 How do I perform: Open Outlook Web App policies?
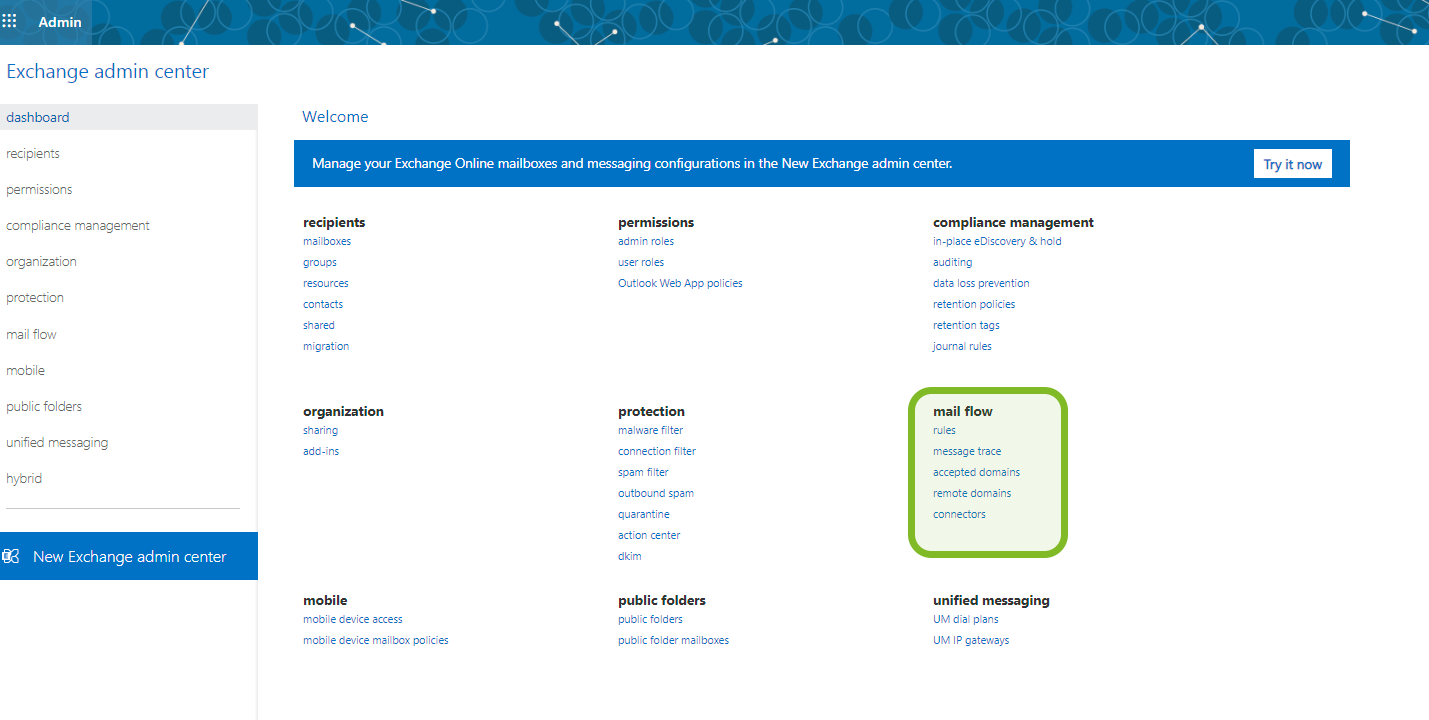pyautogui.click(x=680, y=283)
